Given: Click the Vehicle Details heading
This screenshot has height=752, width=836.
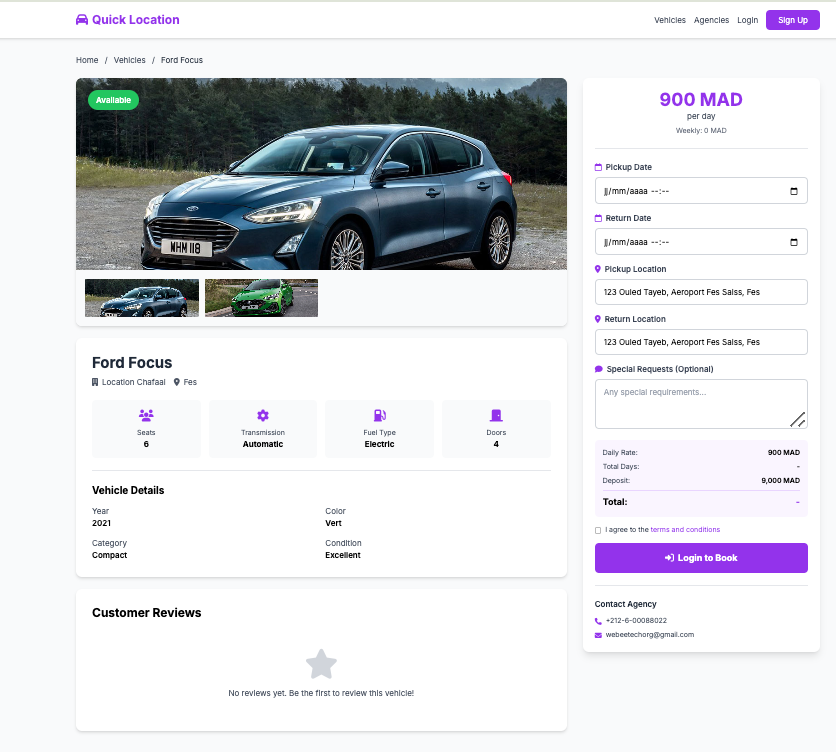Looking at the screenshot, I should [x=128, y=490].
